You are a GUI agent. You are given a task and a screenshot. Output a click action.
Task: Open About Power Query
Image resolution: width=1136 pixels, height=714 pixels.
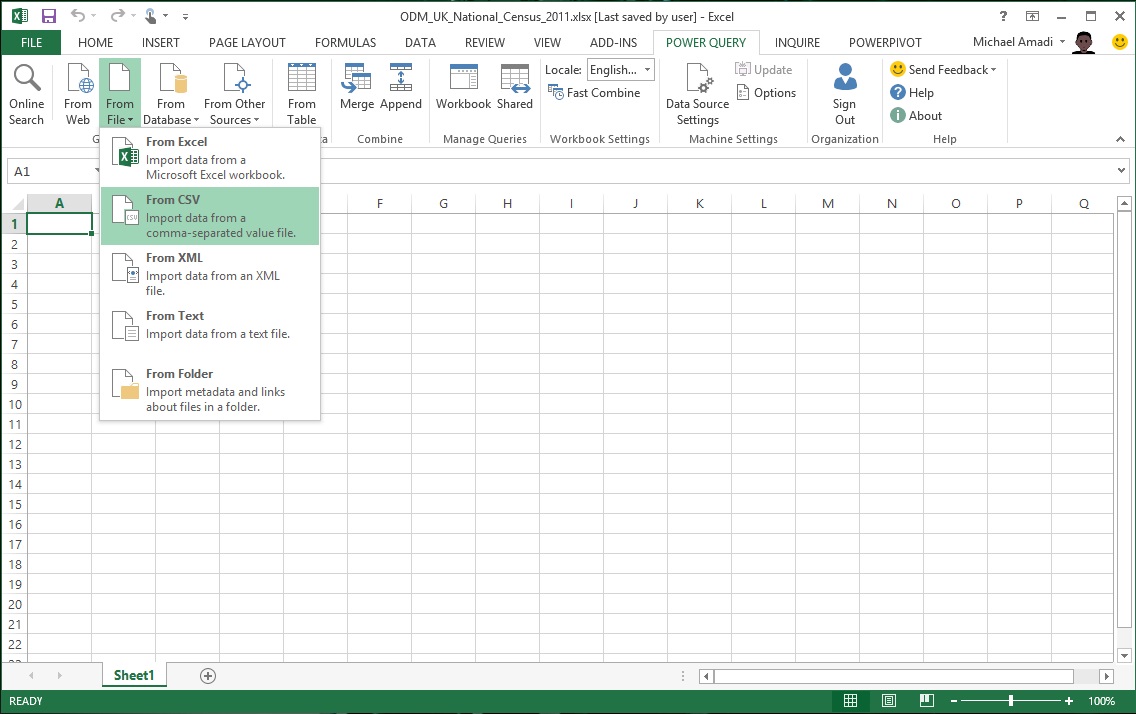click(916, 116)
